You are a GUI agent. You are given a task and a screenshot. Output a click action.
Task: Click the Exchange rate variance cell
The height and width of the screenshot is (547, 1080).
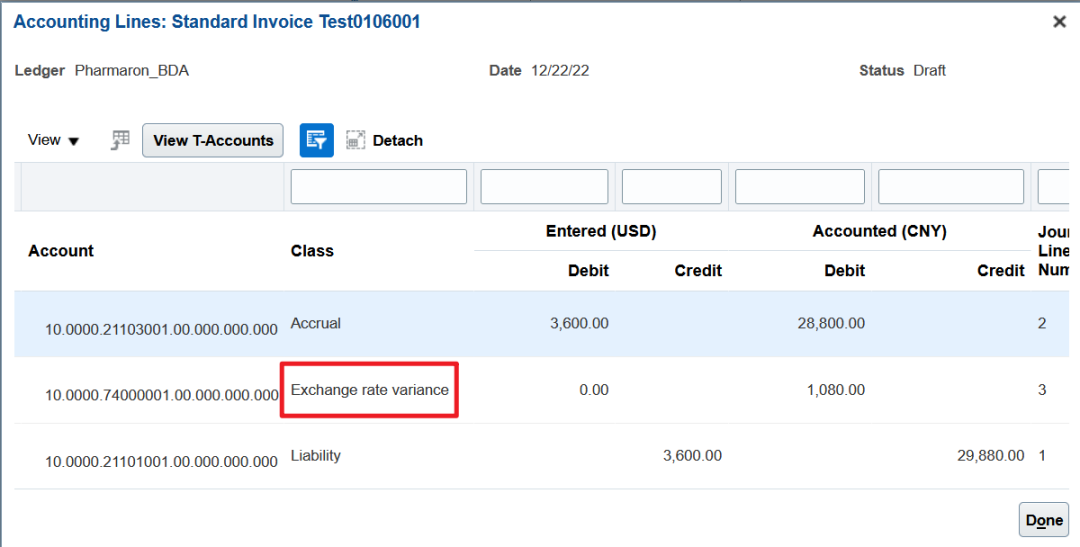pyautogui.click(x=369, y=390)
